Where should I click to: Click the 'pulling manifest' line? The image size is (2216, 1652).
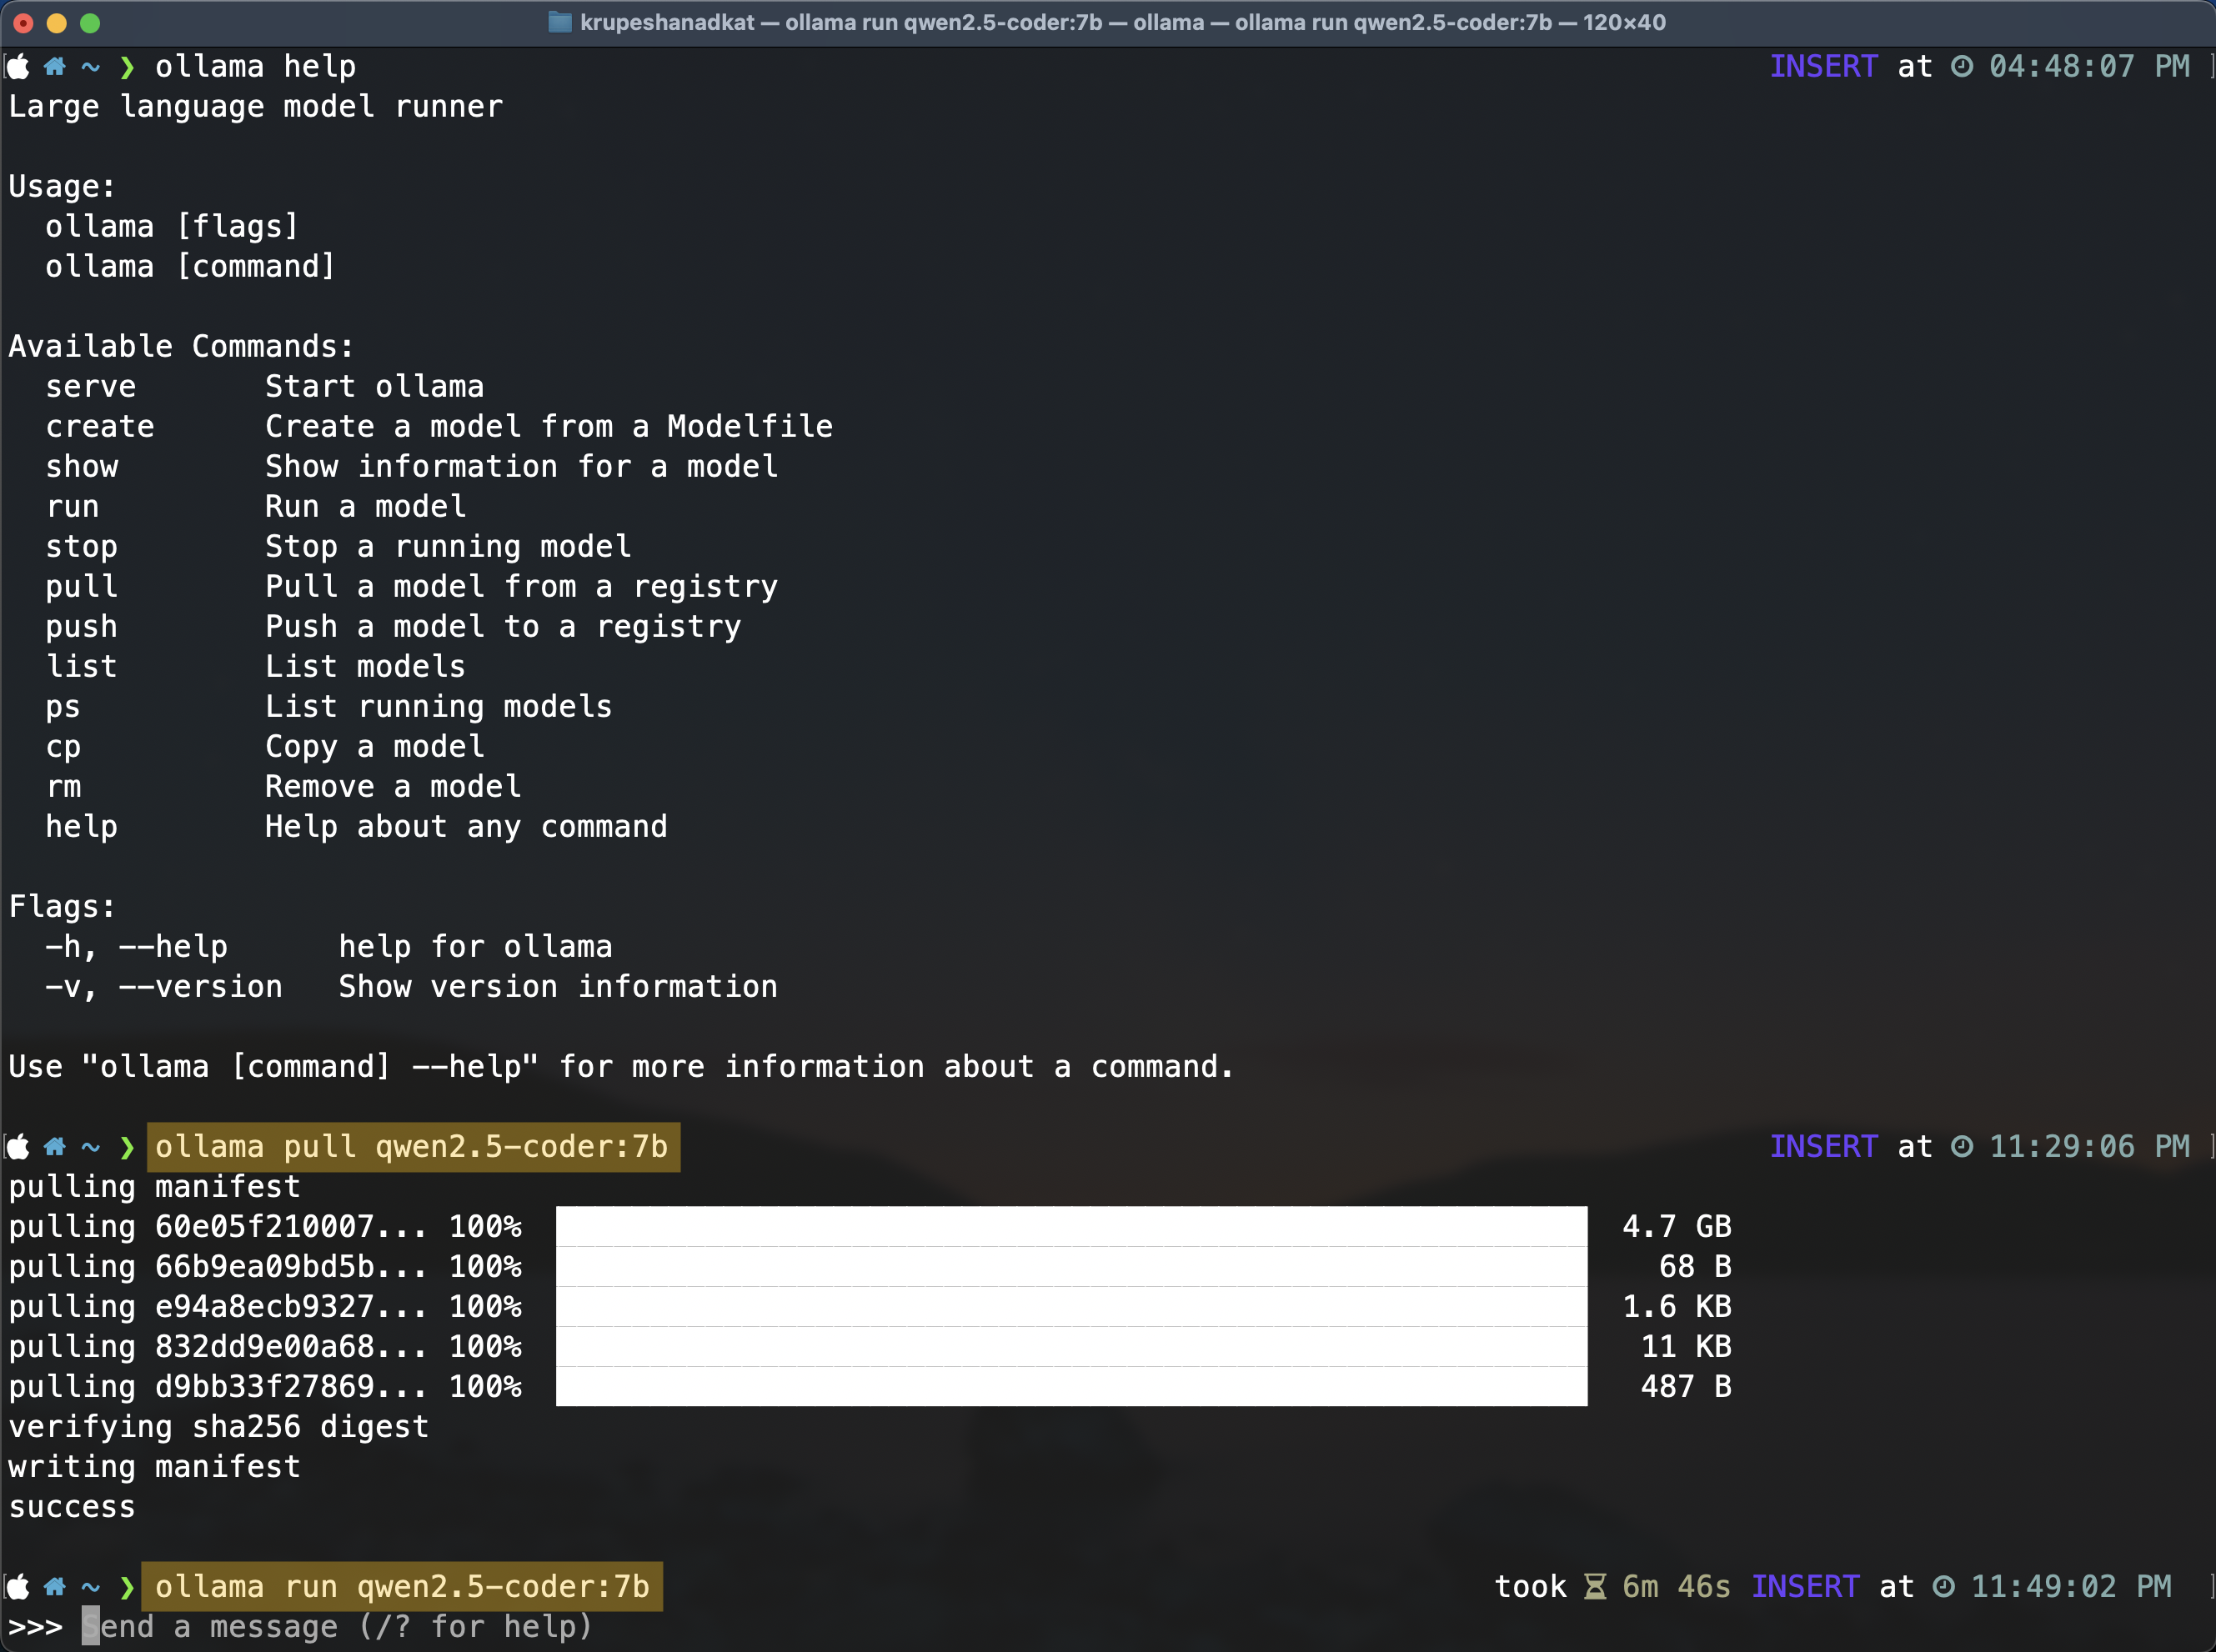pyautogui.click(x=154, y=1187)
